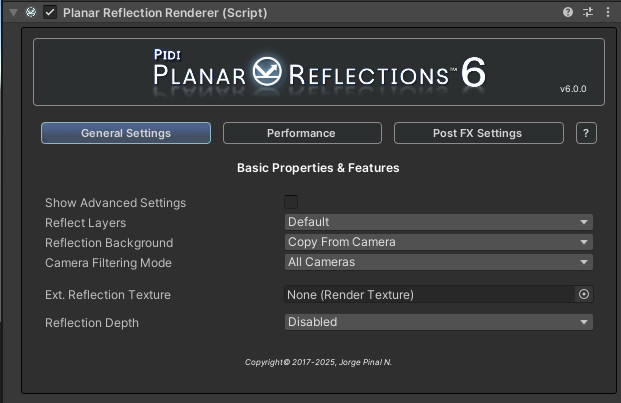Click the Copyright 2017-2025 Jorge Pinal N. text
621x403 pixels.
point(318,362)
